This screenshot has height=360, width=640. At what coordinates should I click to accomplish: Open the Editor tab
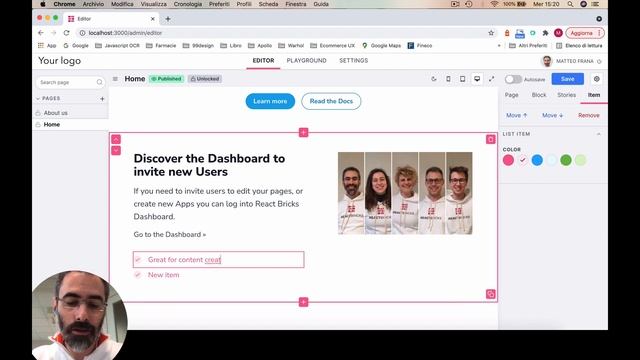263,60
